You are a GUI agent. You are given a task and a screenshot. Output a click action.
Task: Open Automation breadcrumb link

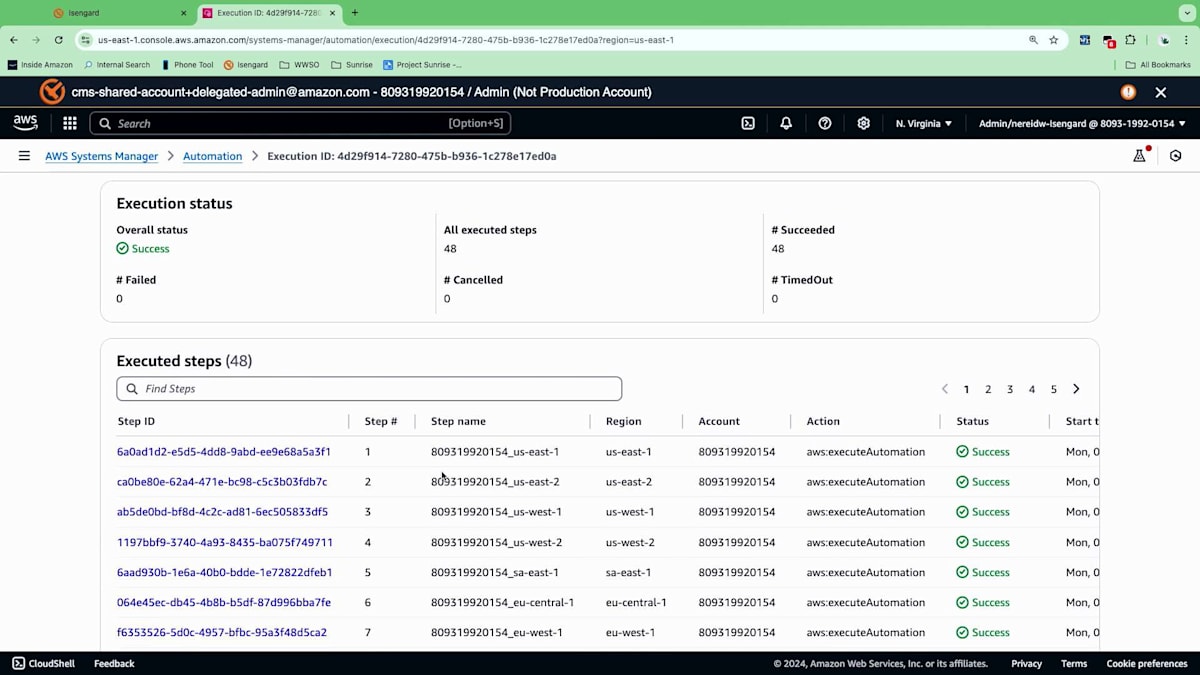[x=212, y=156]
